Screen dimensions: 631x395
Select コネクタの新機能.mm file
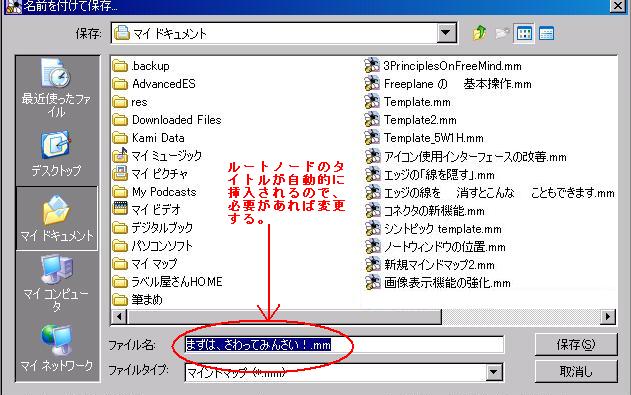[x=425, y=210]
